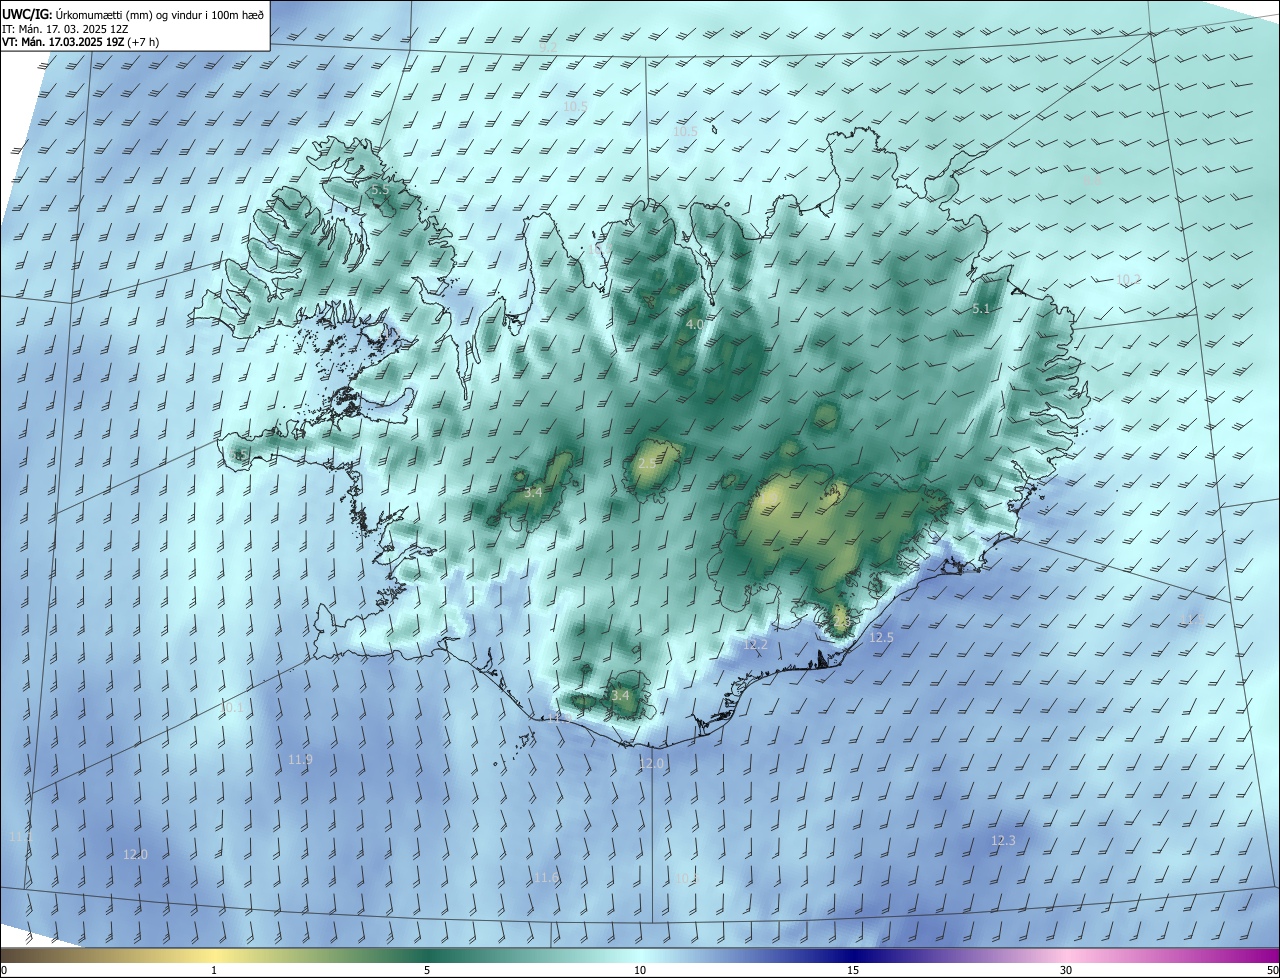Screen dimensions: 1280x978
Task: Click the 12.5 value off the southeast coast
Action: tap(881, 638)
